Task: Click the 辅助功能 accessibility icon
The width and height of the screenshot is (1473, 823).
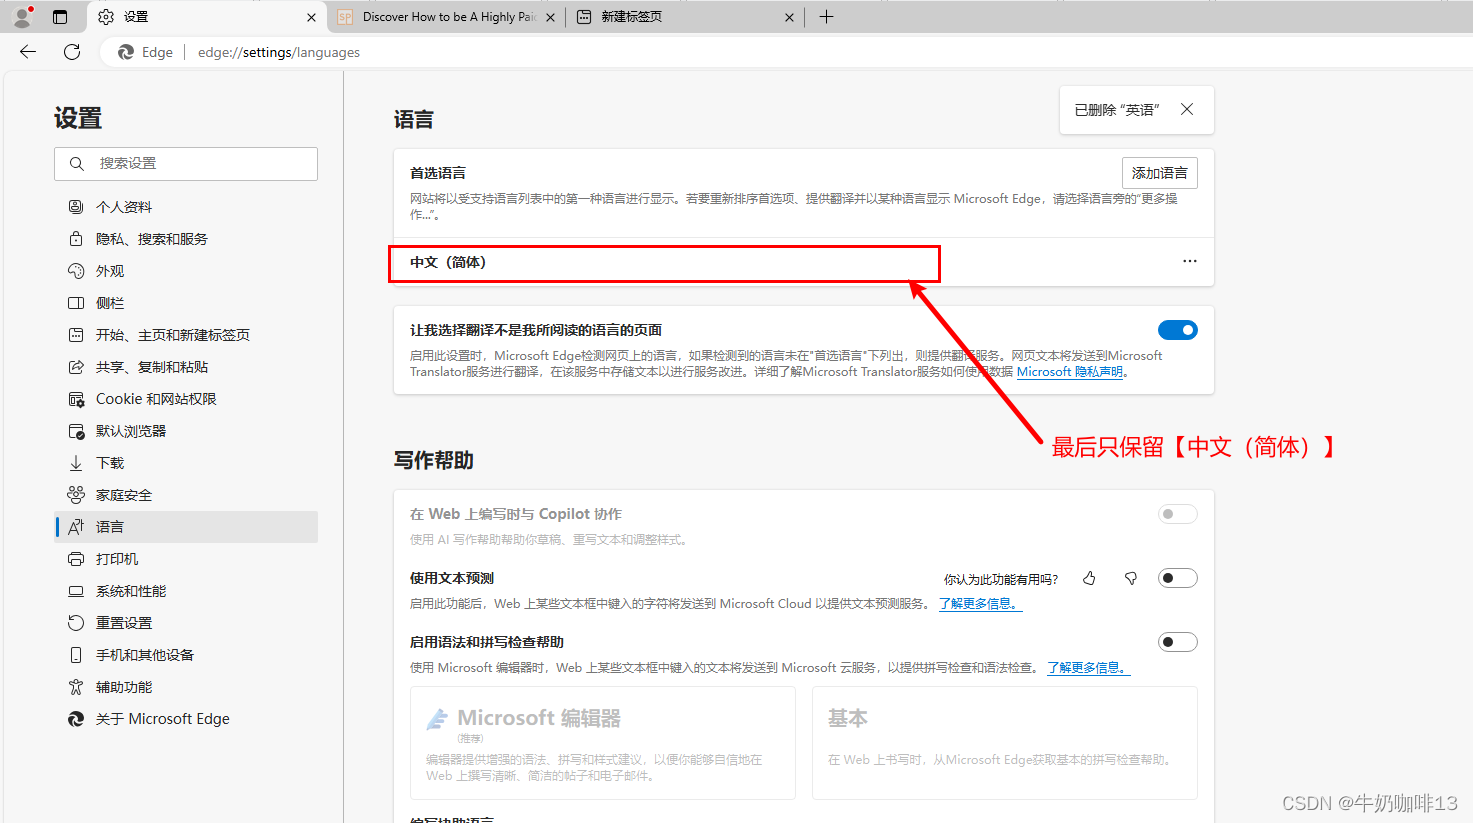Action: point(76,687)
